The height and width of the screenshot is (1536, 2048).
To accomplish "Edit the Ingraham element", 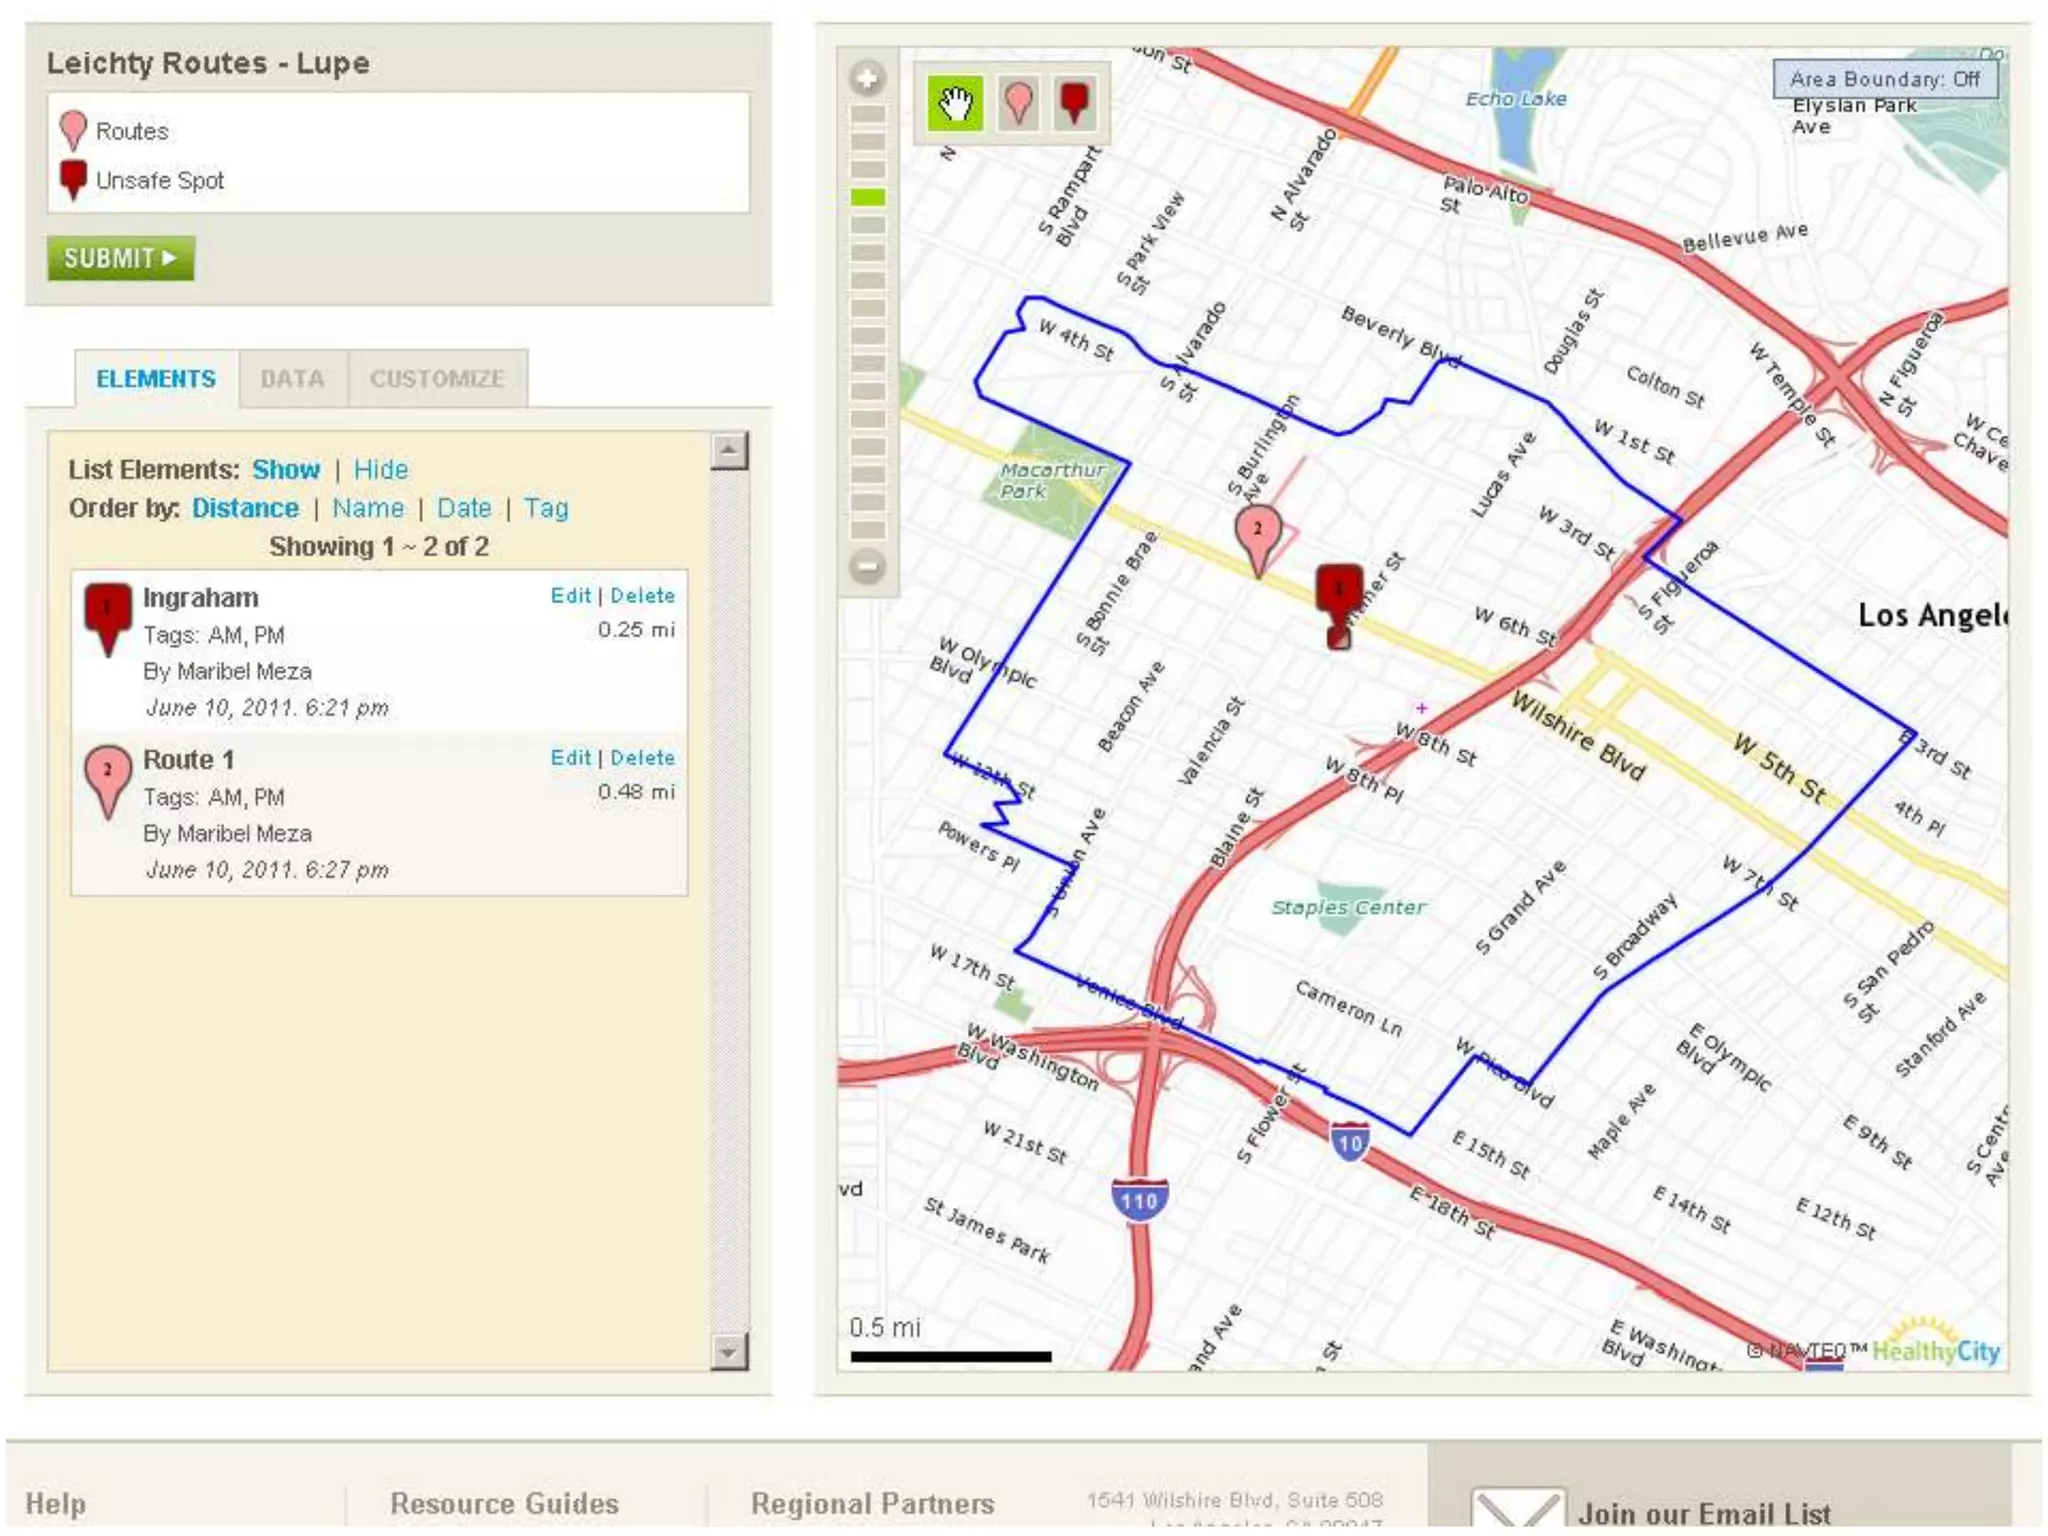I will click(570, 596).
